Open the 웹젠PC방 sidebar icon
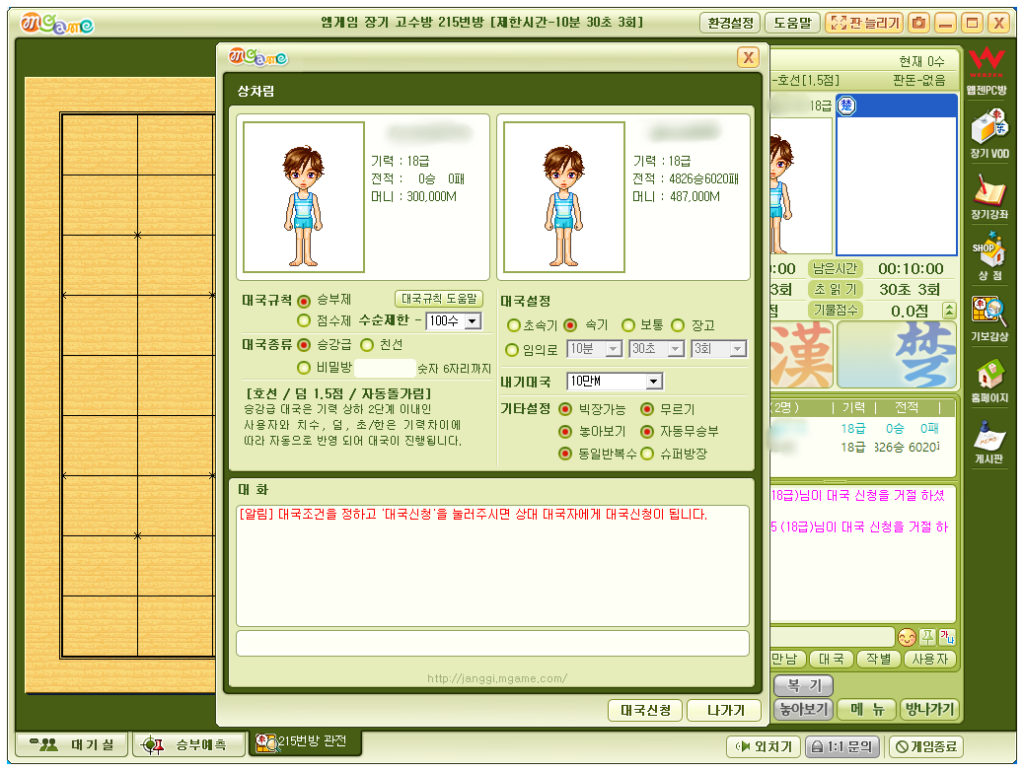 (x=987, y=71)
